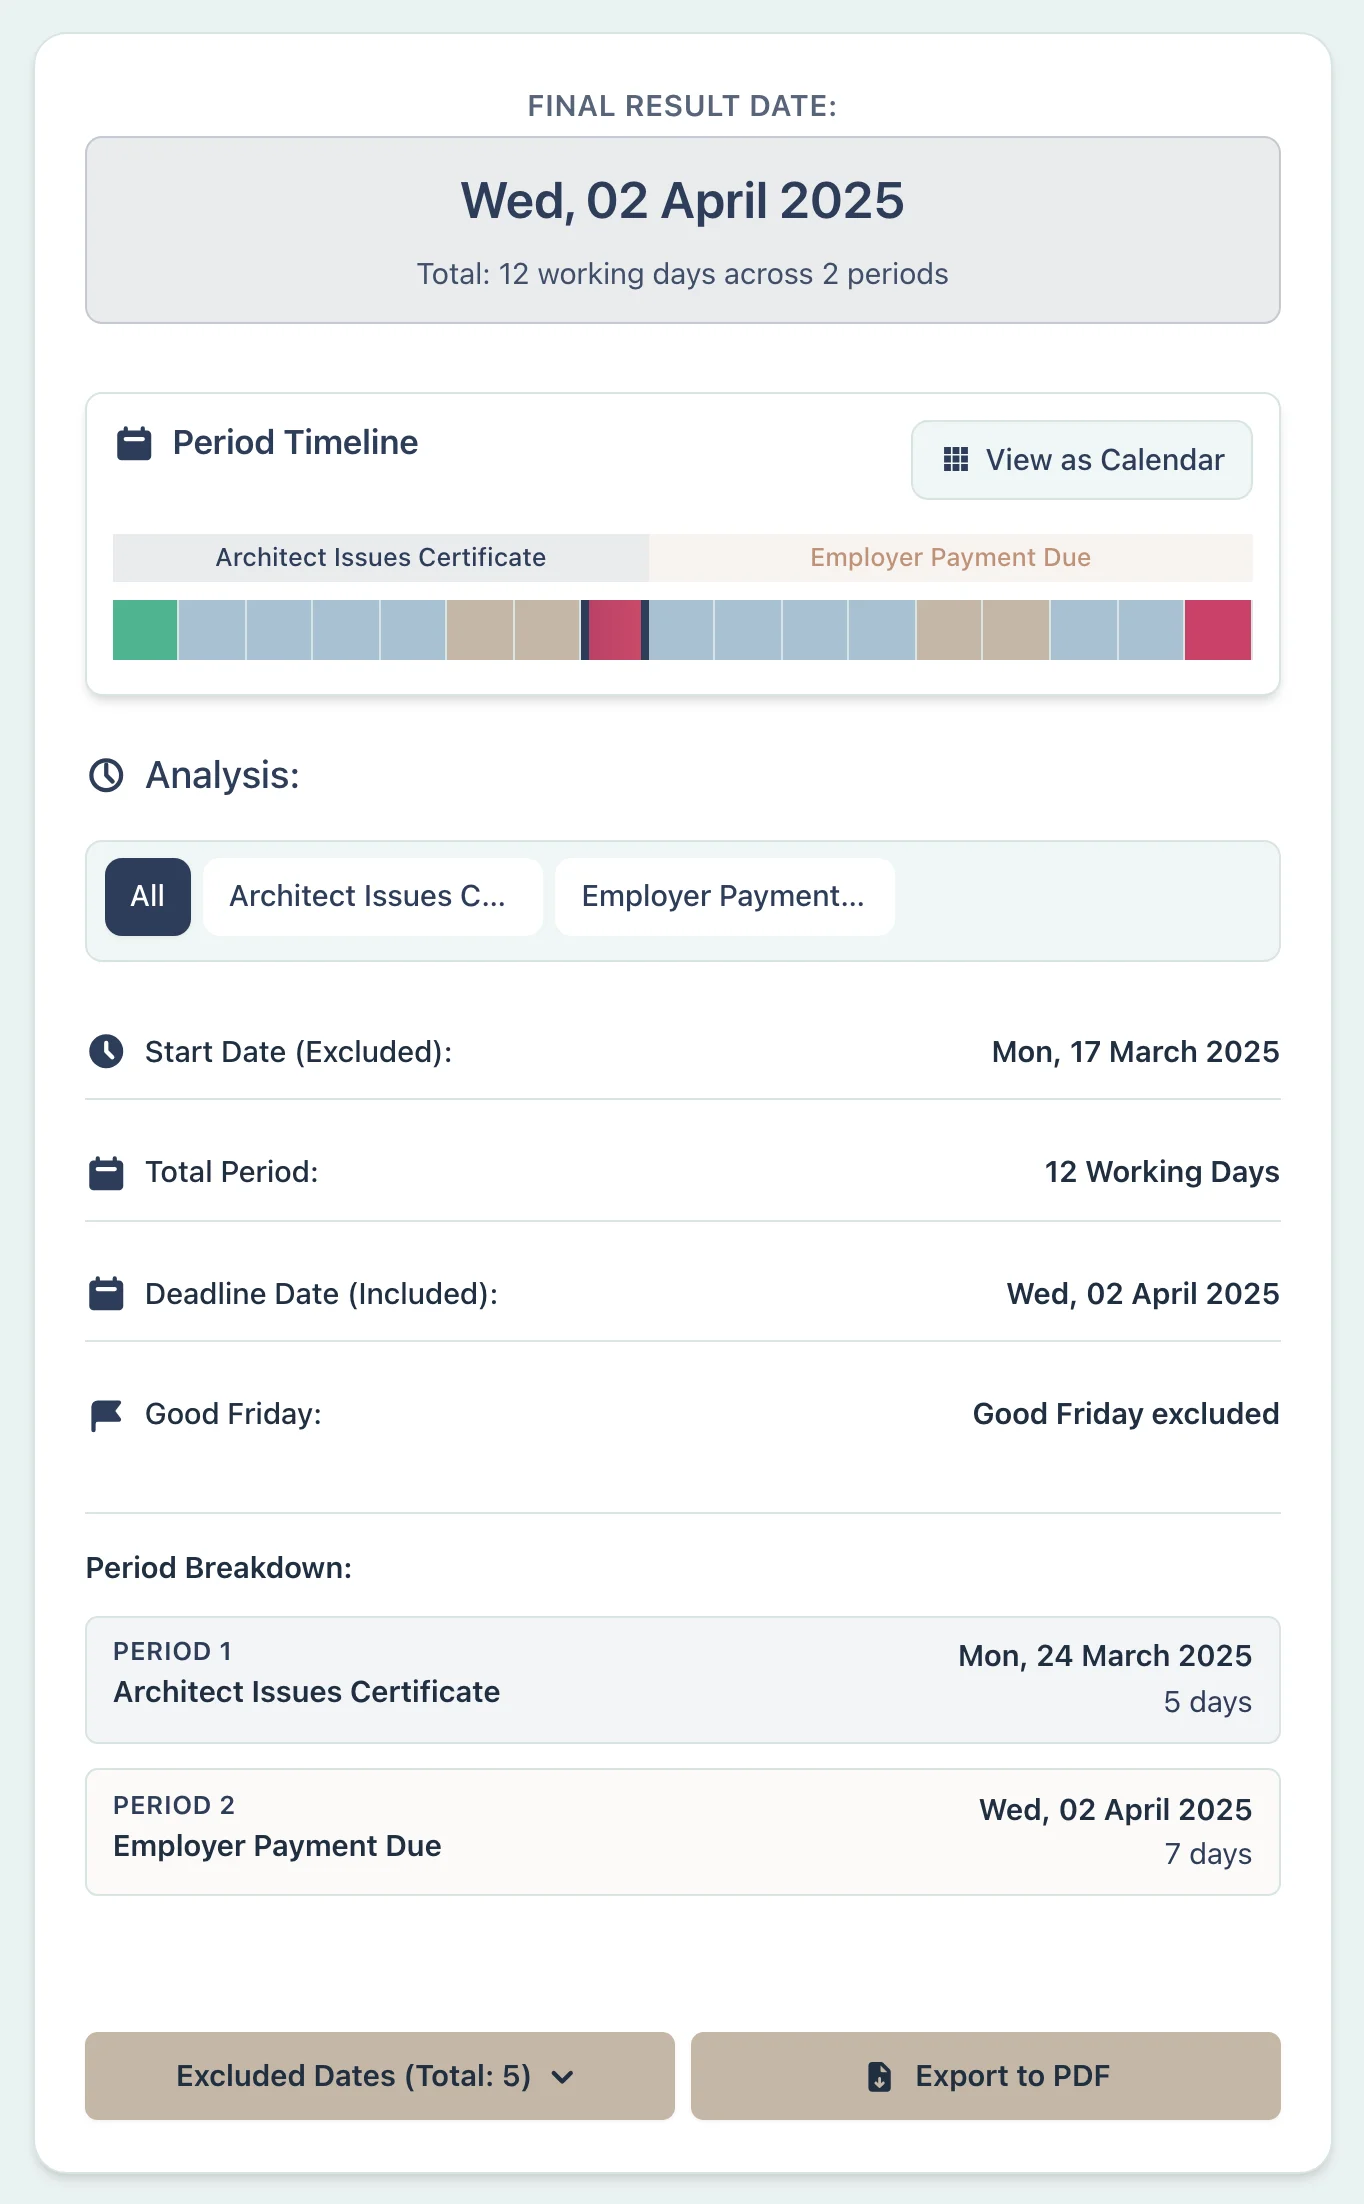This screenshot has height=2204, width=1364.
Task: Click the clock icon beside Start Date (Excluded)
Action: (x=106, y=1051)
